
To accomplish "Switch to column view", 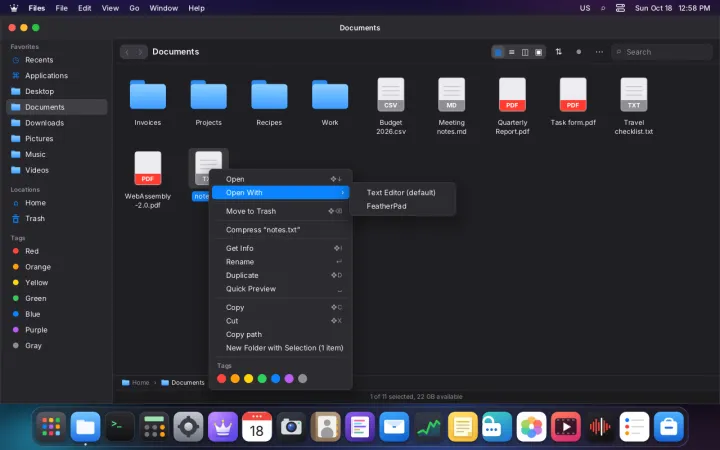I will [x=525, y=52].
